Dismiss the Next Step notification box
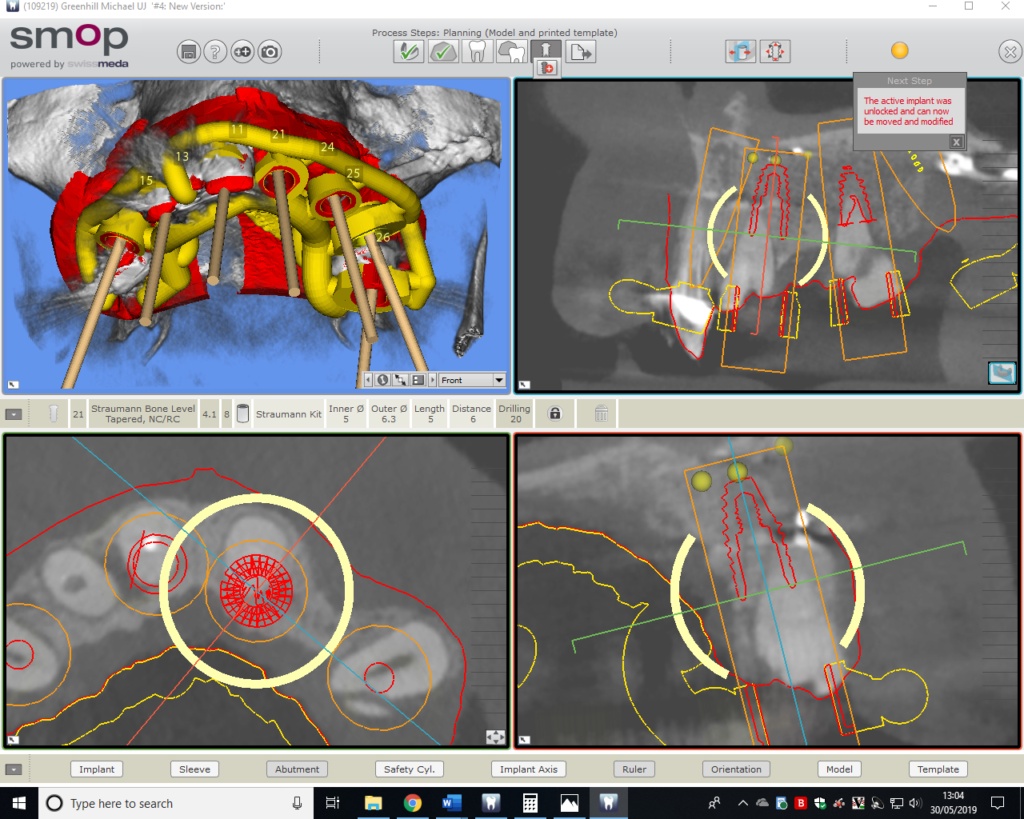The height and width of the screenshot is (819, 1024). tap(956, 142)
